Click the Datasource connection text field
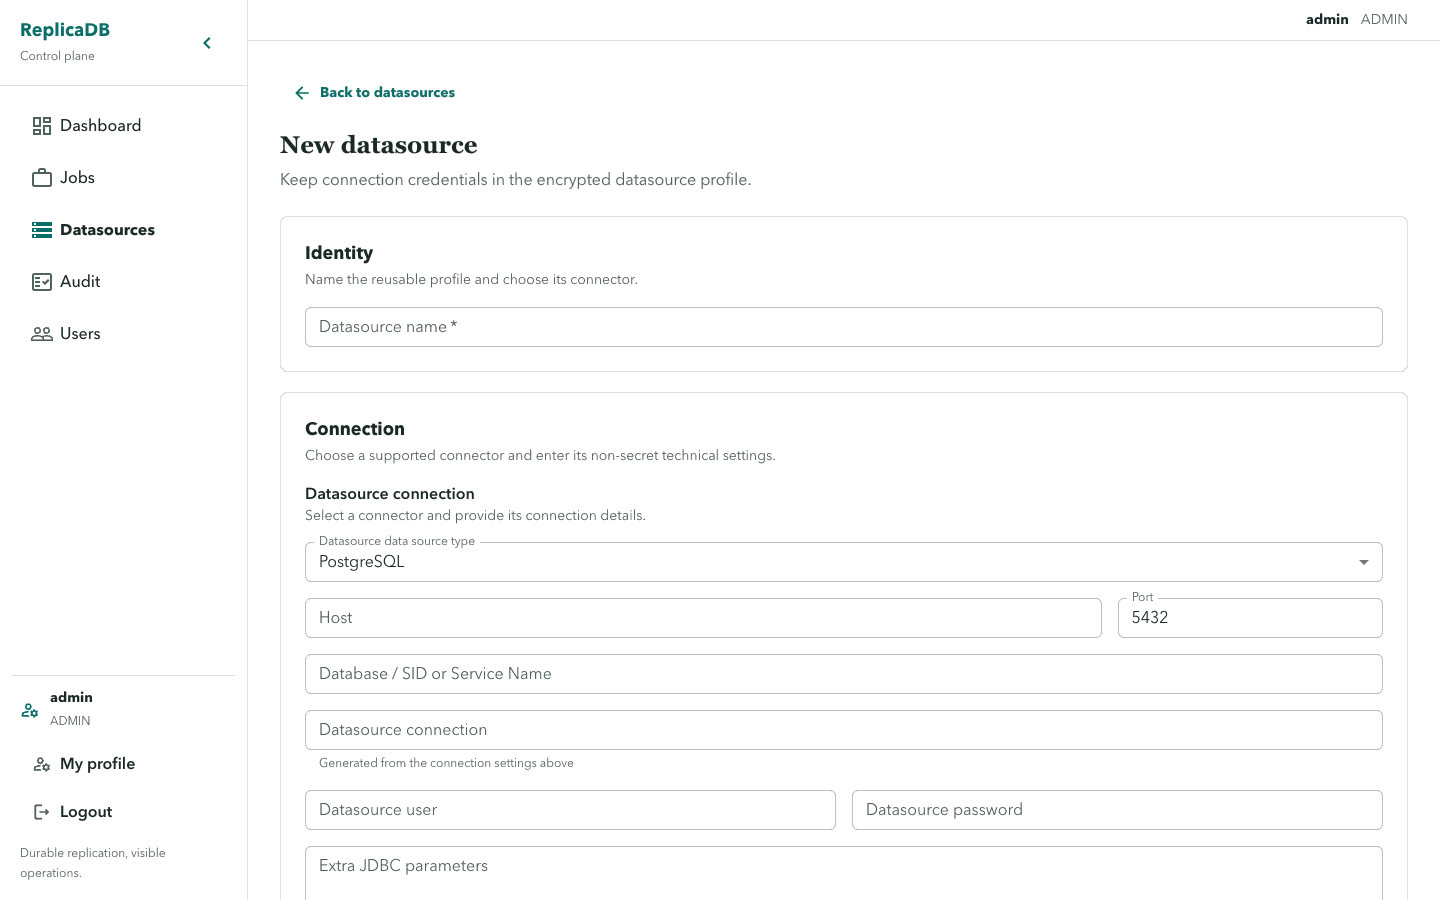Screen dimensions: 1440x900 [x=844, y=730]
